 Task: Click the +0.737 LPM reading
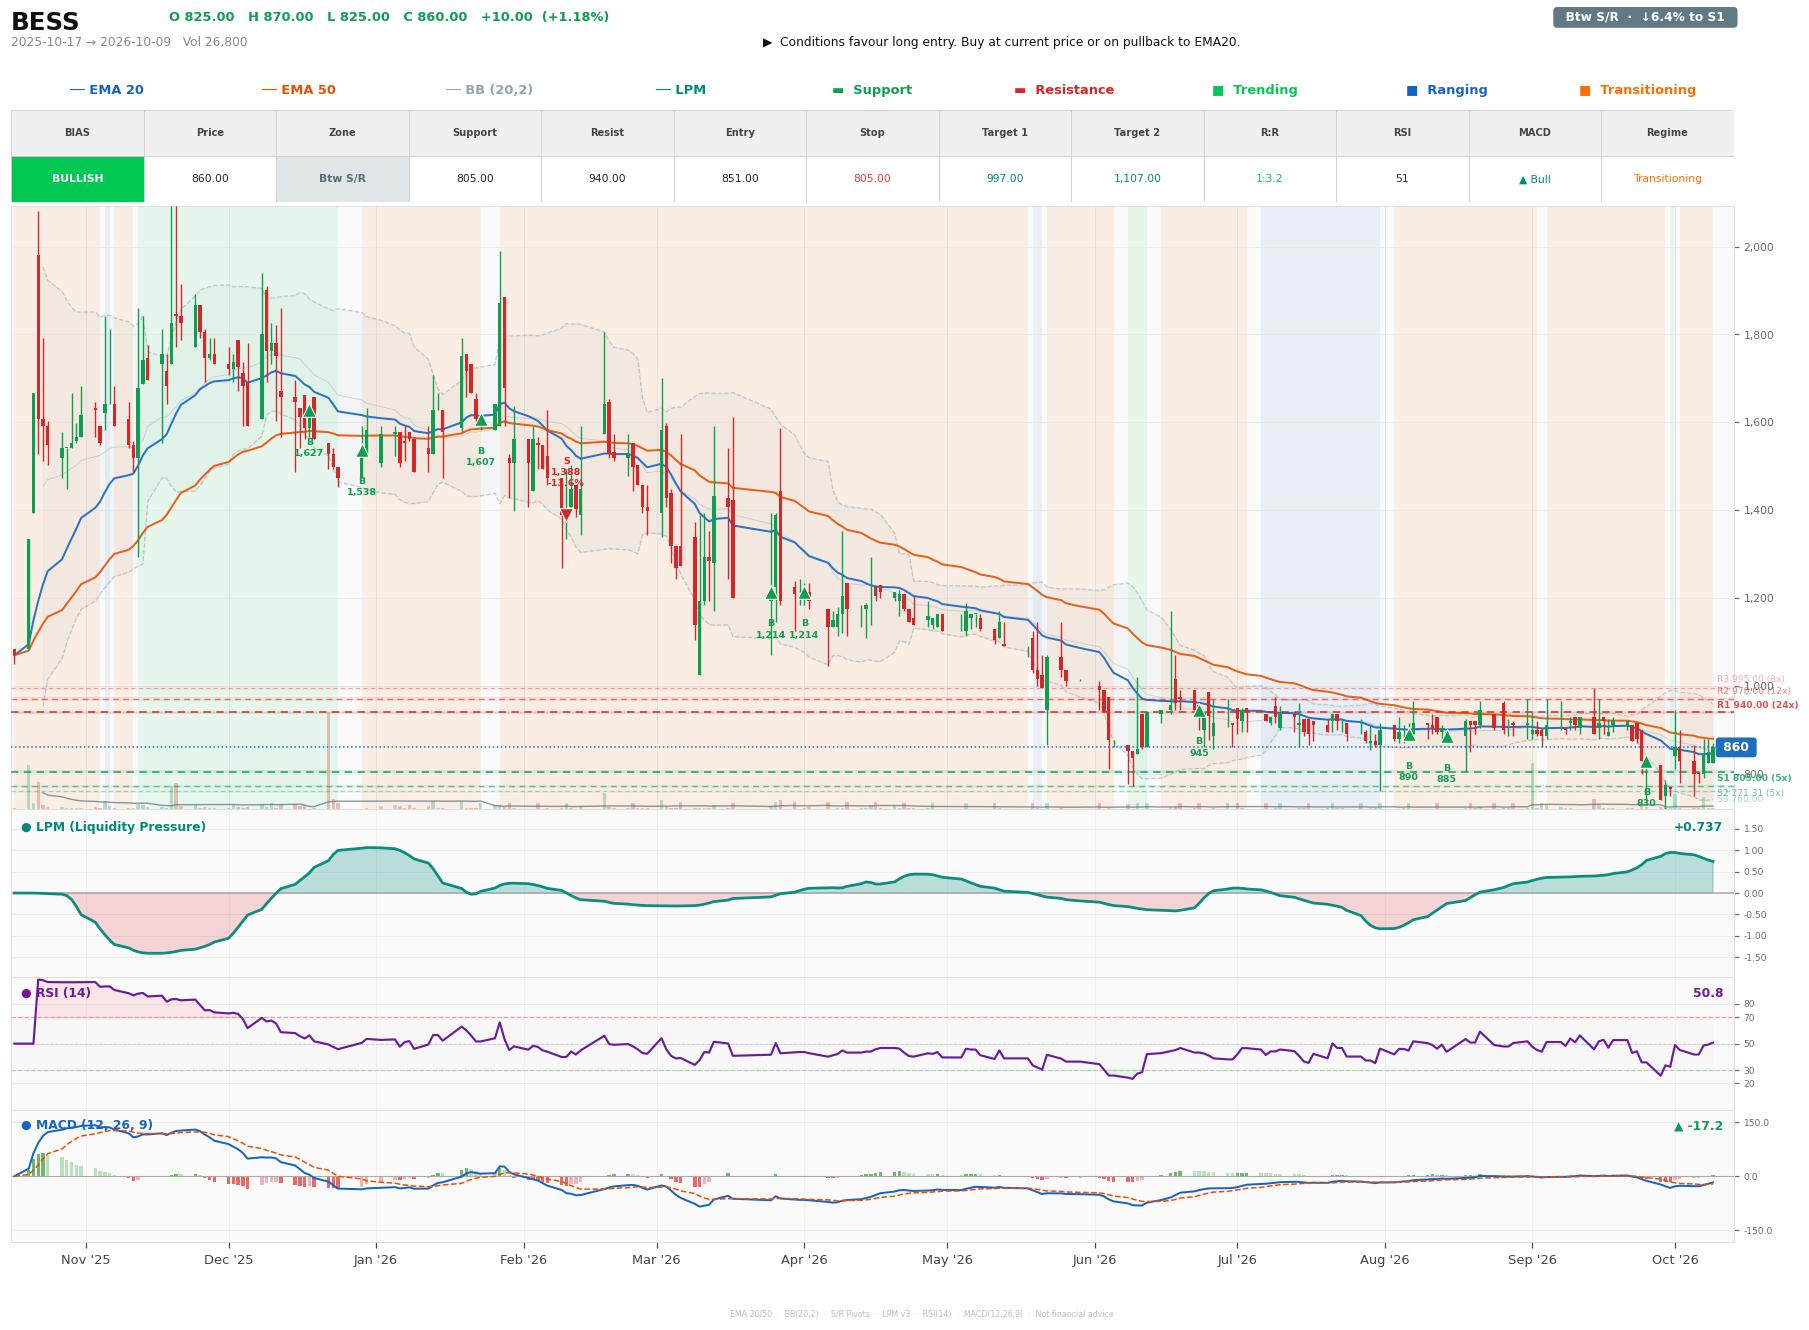[x=1698, y=827]
